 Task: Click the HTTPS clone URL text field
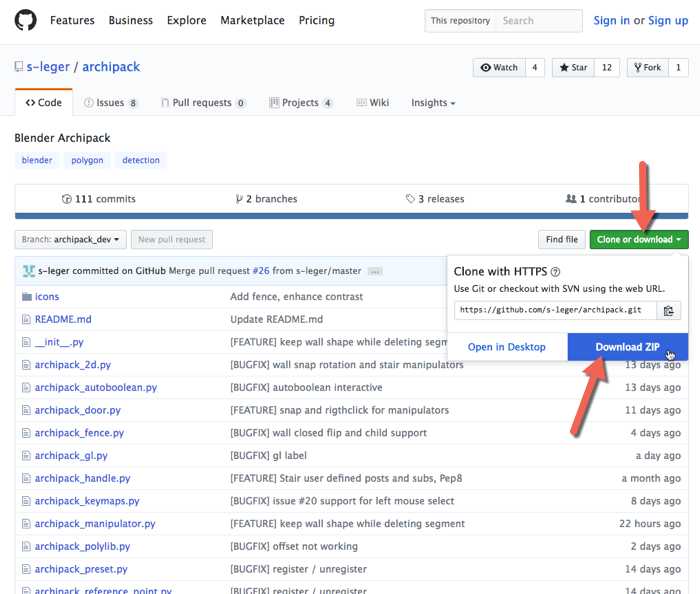pos(555,311)
